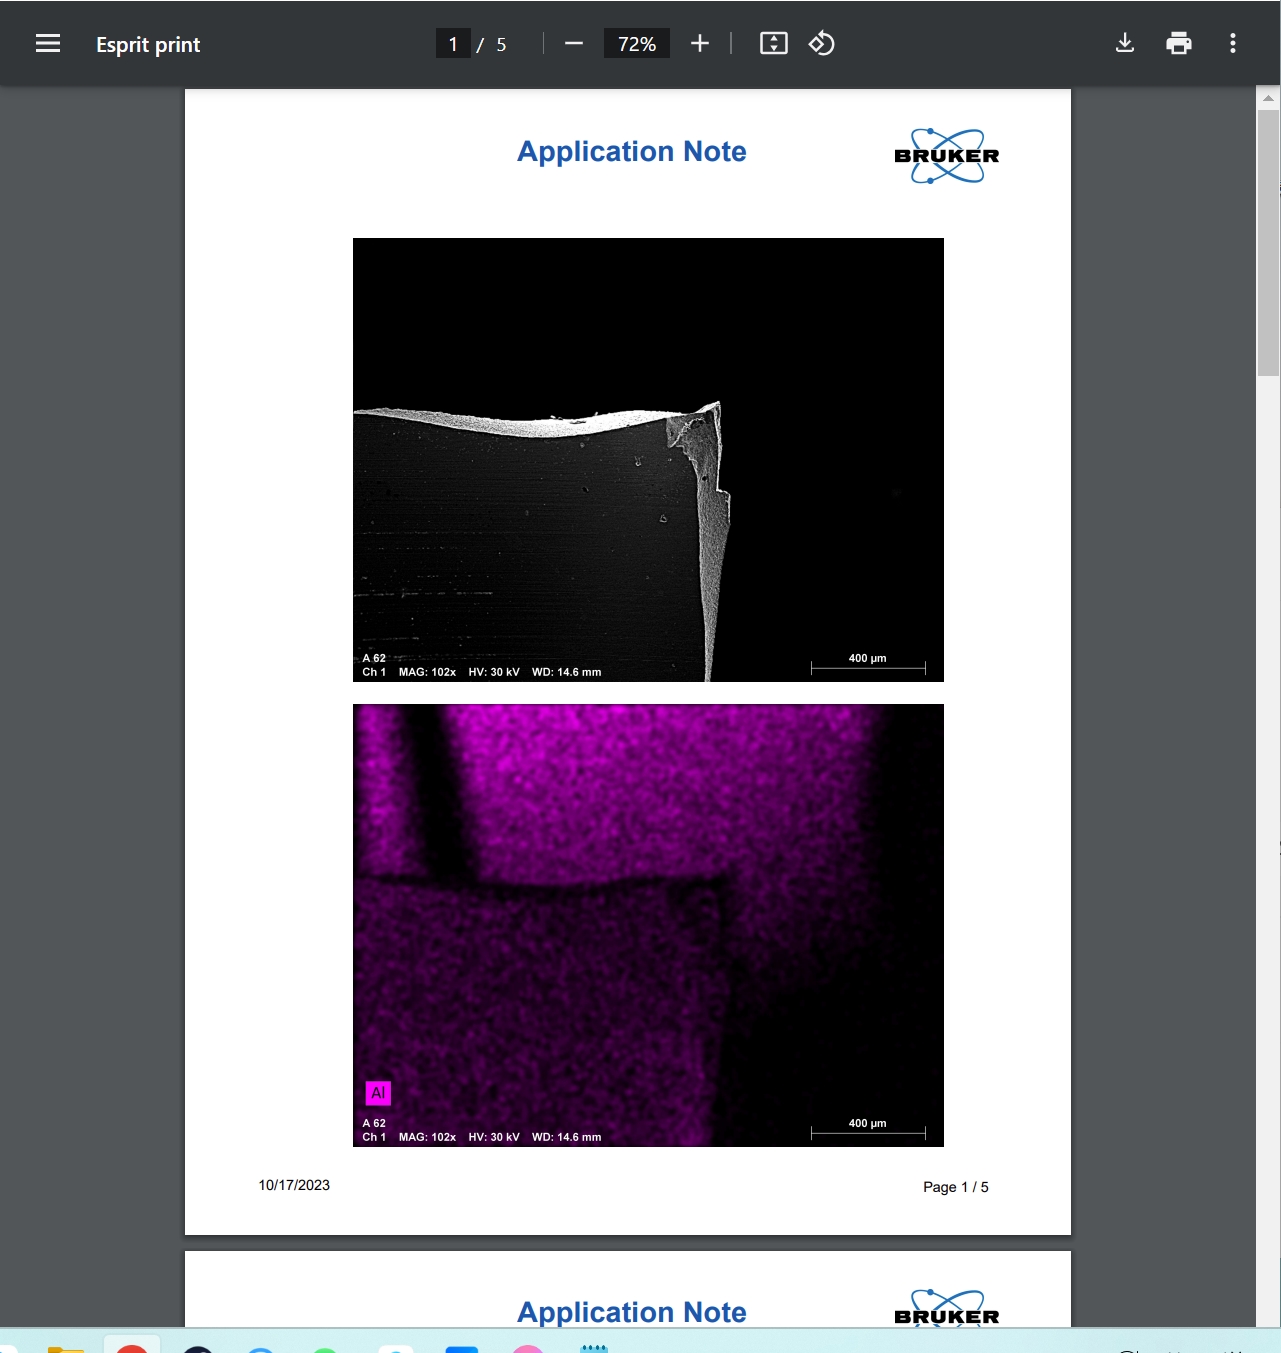Click the Bruker logo on page one
The height and width of the screenshot is (1353, 1281).
pyautogui.click(x=947, y=156)
